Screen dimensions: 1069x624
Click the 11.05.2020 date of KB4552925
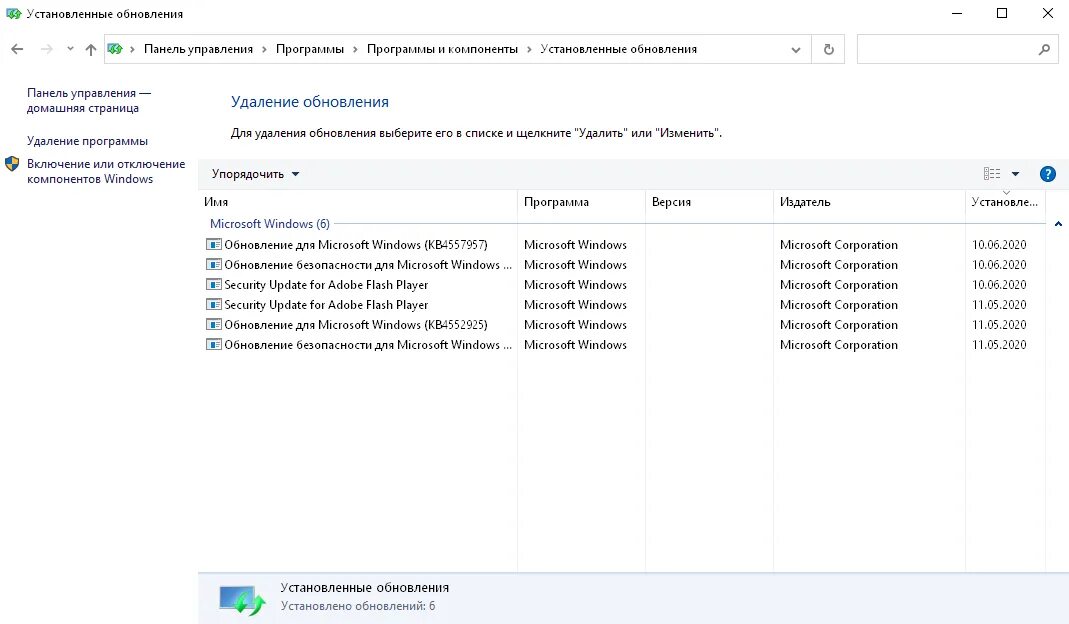point(999,325)
